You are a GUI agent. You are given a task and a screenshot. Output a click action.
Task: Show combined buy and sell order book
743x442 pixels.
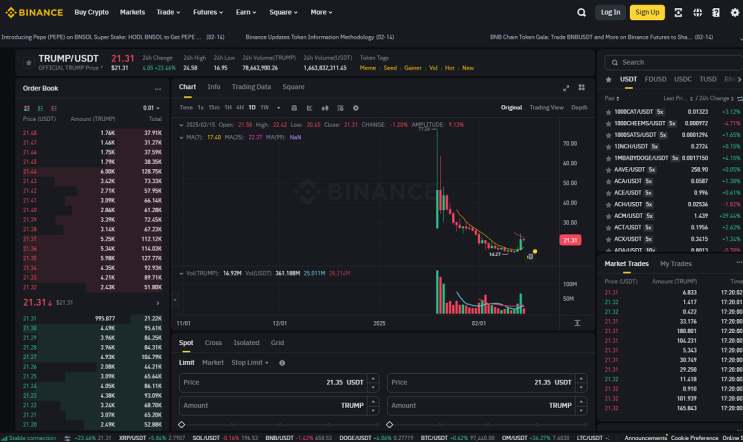pos(27,108)
